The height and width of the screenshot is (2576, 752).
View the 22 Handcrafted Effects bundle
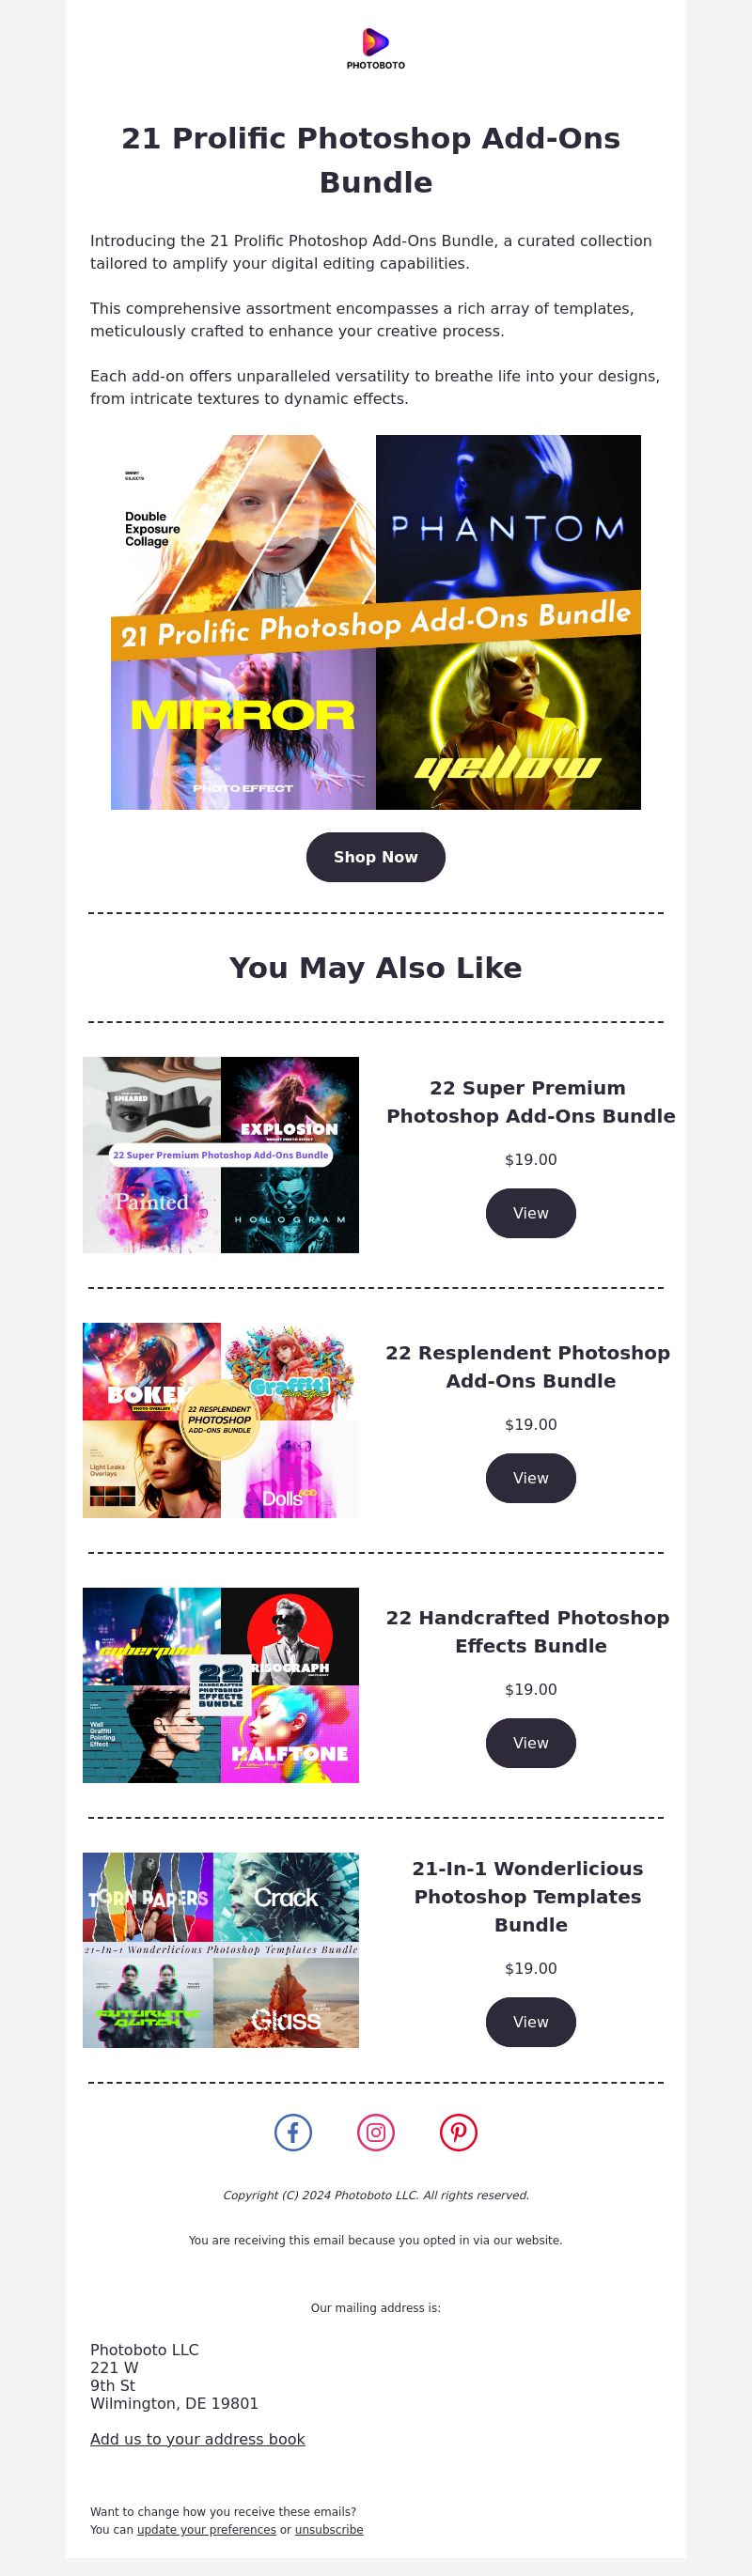531,1743
